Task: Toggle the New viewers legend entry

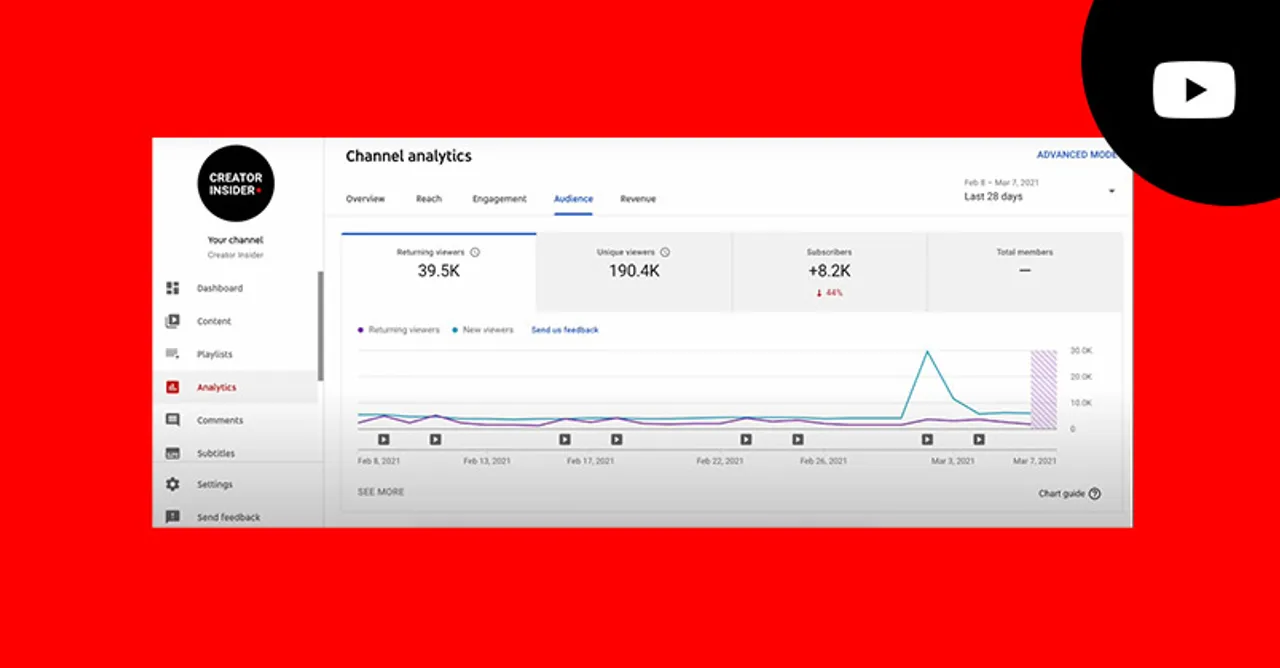Action: (483, 330)
